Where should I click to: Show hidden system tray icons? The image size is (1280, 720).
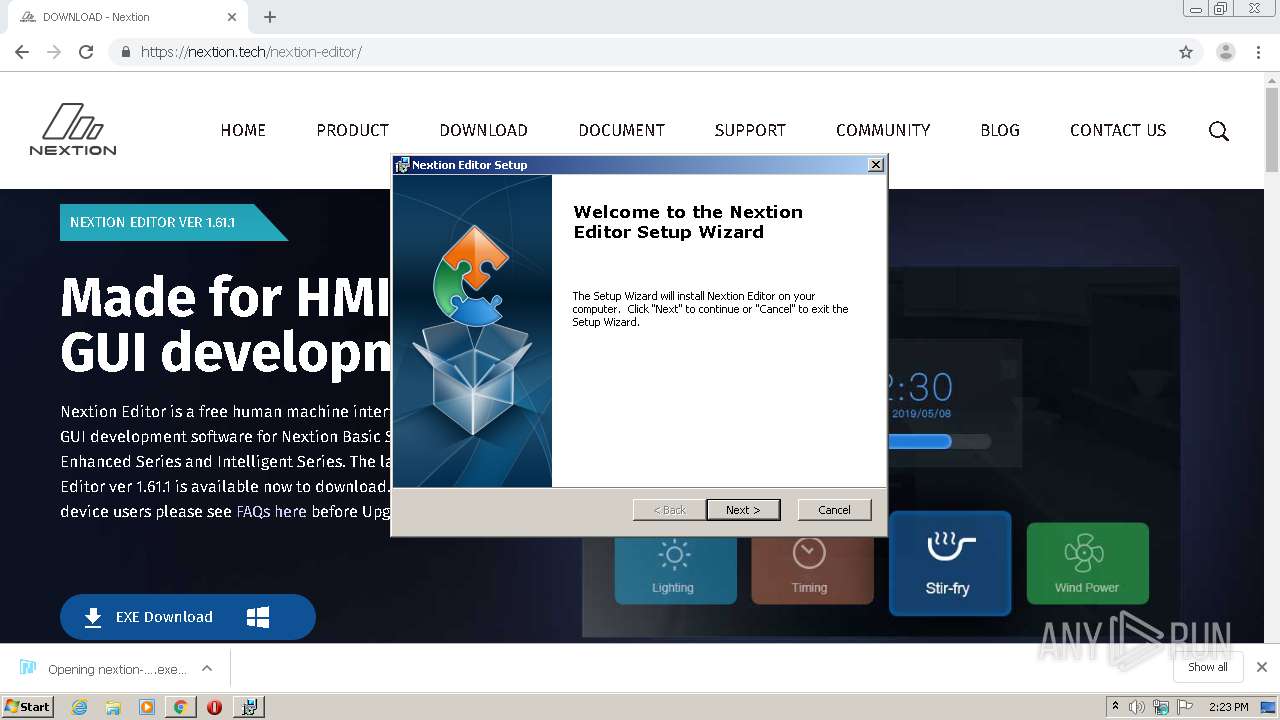(x=1115, y=707)
